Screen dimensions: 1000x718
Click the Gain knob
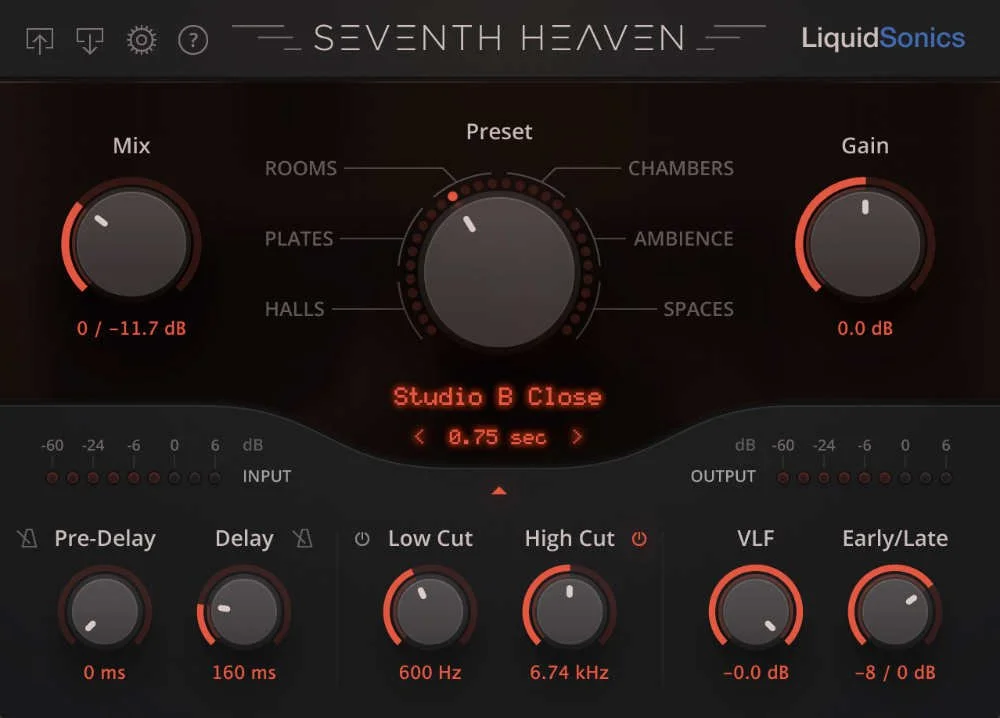(x=865, y=244)
